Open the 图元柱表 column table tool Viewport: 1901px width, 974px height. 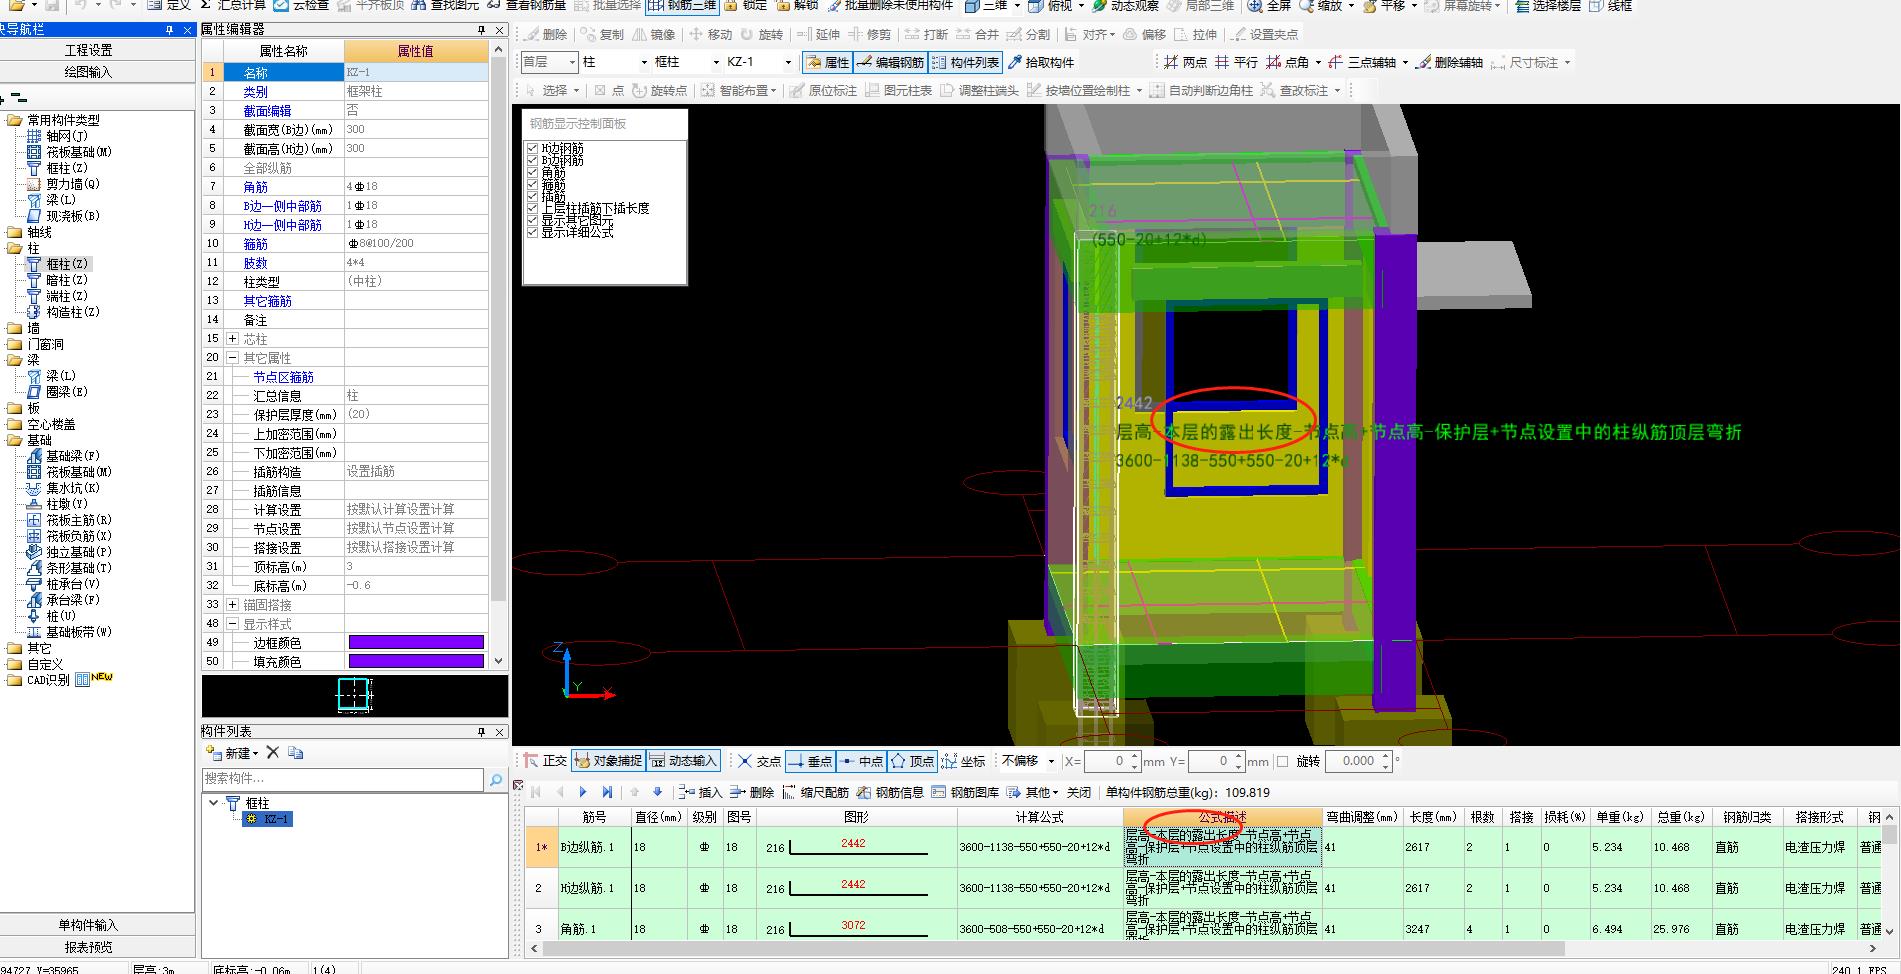click(x=898, y=90)
